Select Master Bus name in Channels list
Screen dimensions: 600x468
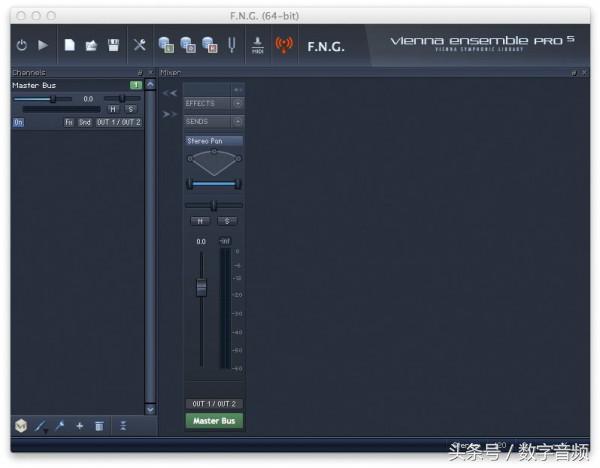click(x=34, y=85)
